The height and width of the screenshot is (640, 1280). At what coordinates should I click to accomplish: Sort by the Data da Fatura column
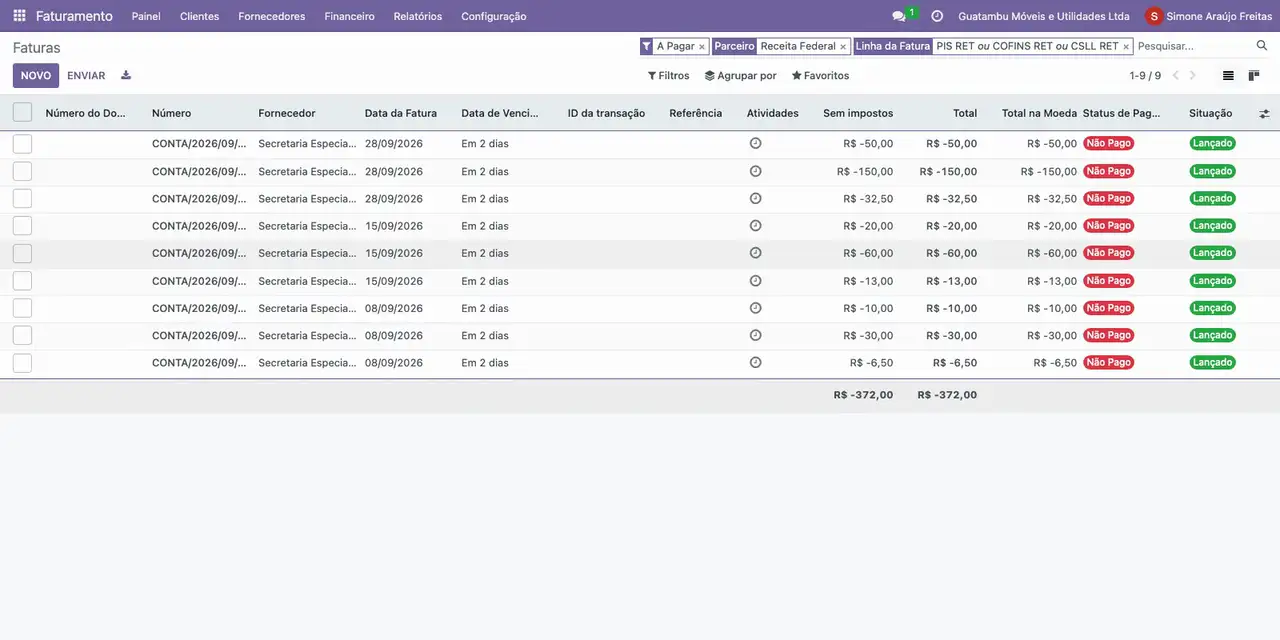(401, 113)
